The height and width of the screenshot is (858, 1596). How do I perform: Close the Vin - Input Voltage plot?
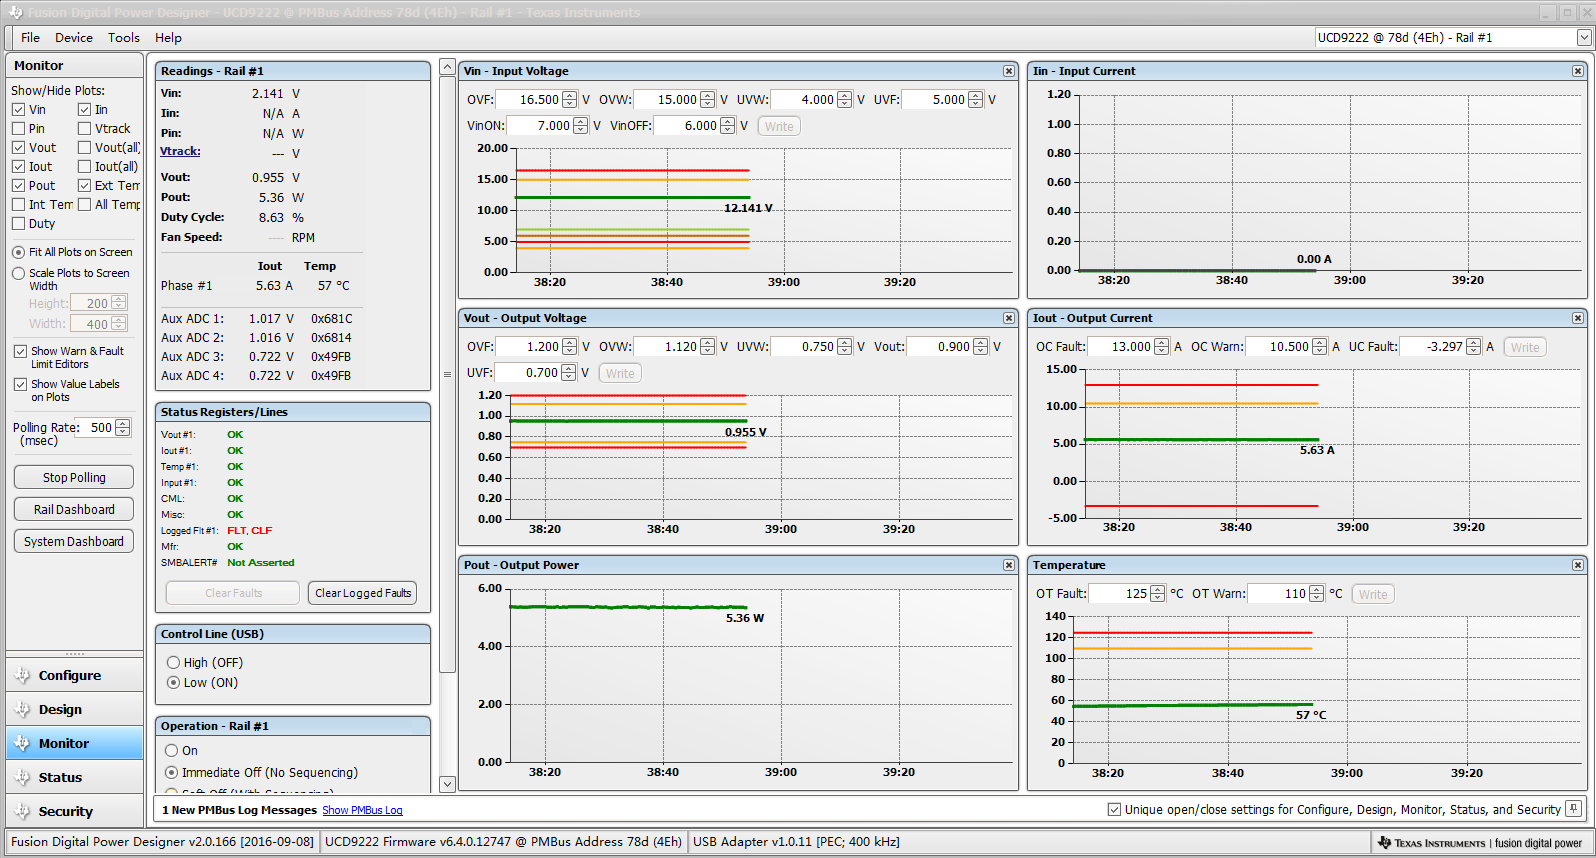click(1009, 71)
